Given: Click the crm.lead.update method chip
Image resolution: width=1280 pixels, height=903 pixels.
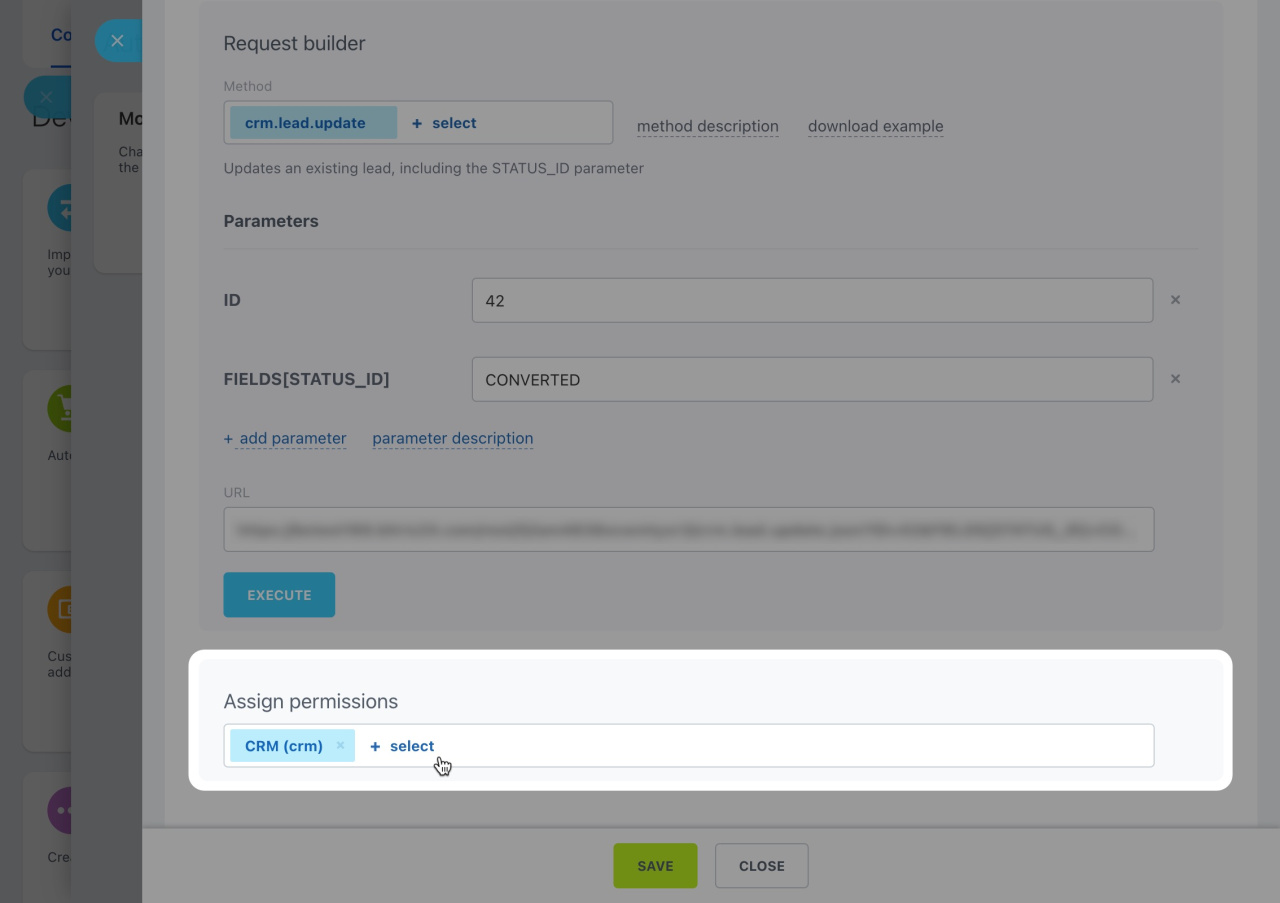Looking at the screenshot, I should (x=305, y=123).
